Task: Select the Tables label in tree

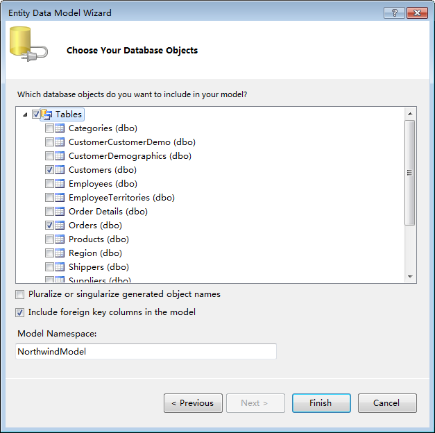Action: 68,114
